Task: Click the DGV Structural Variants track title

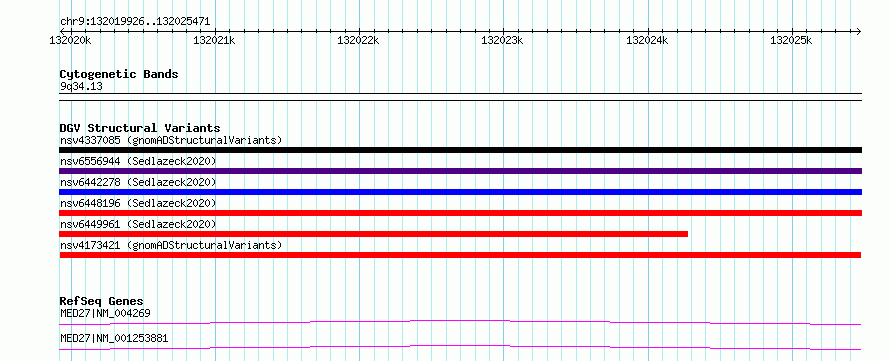Action: [x=140, y=128]
